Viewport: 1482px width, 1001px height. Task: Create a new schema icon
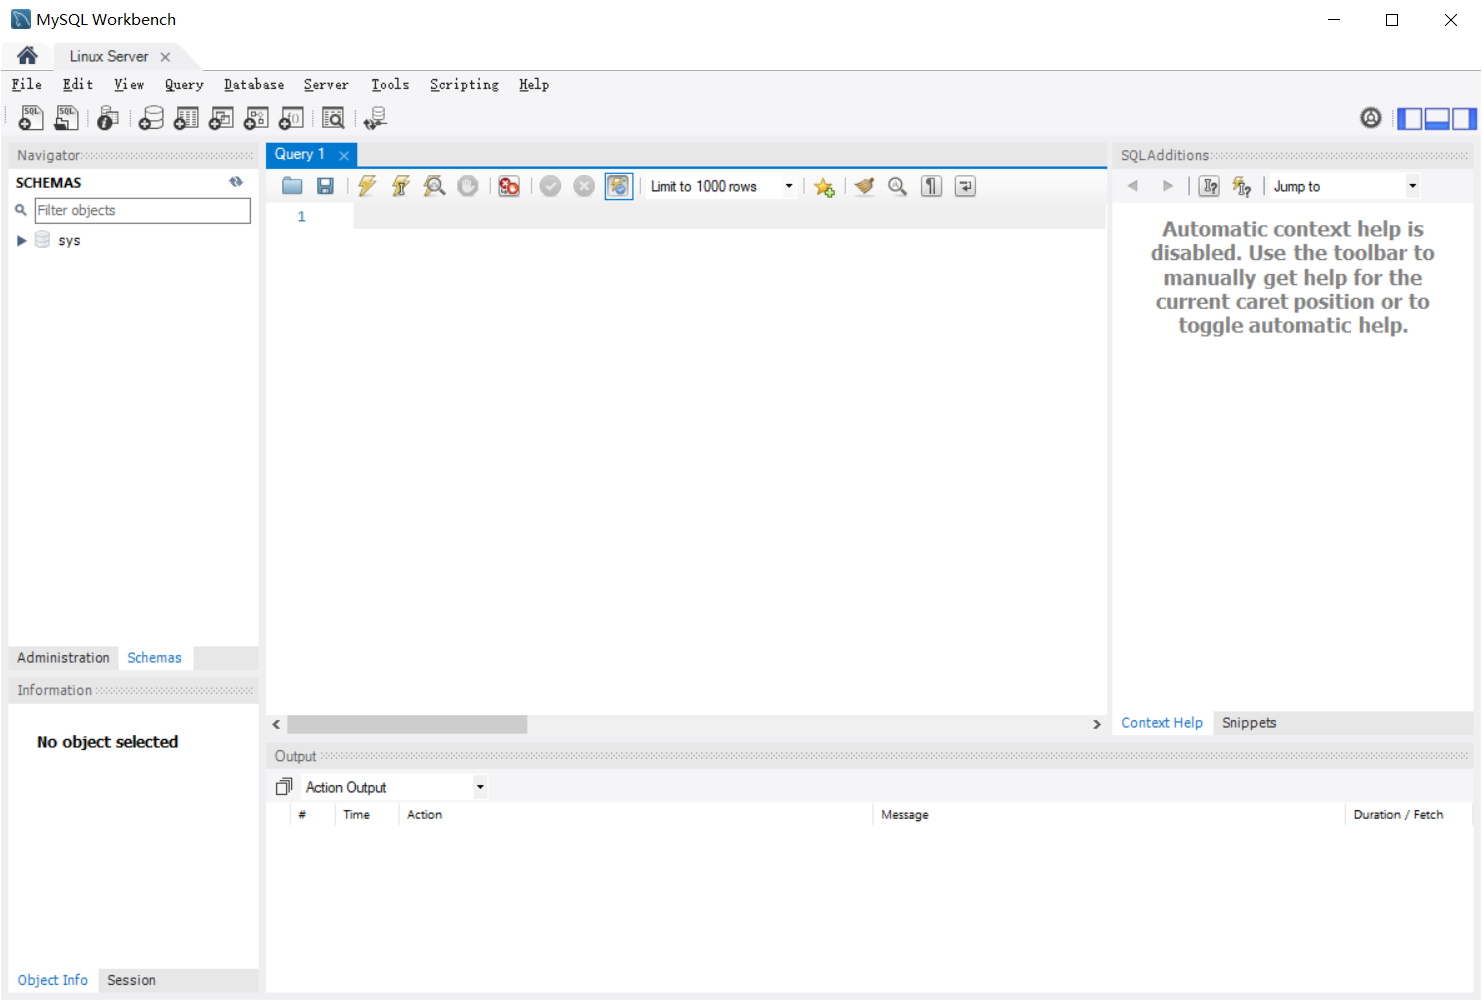[151, 118]
